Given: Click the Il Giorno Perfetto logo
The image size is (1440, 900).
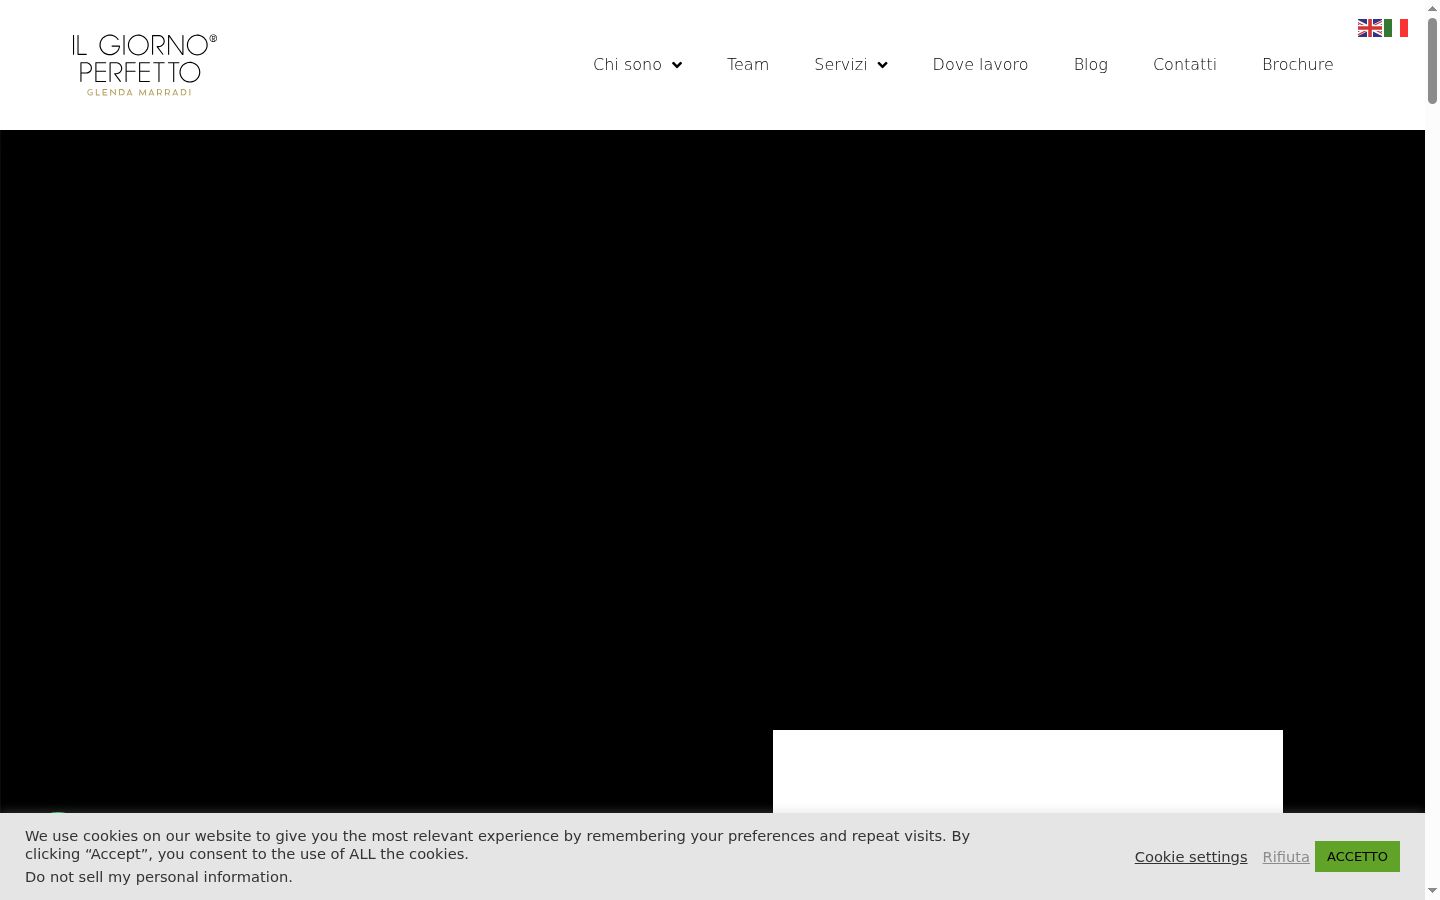Looking at the screenshot, I should click(144, 65).
